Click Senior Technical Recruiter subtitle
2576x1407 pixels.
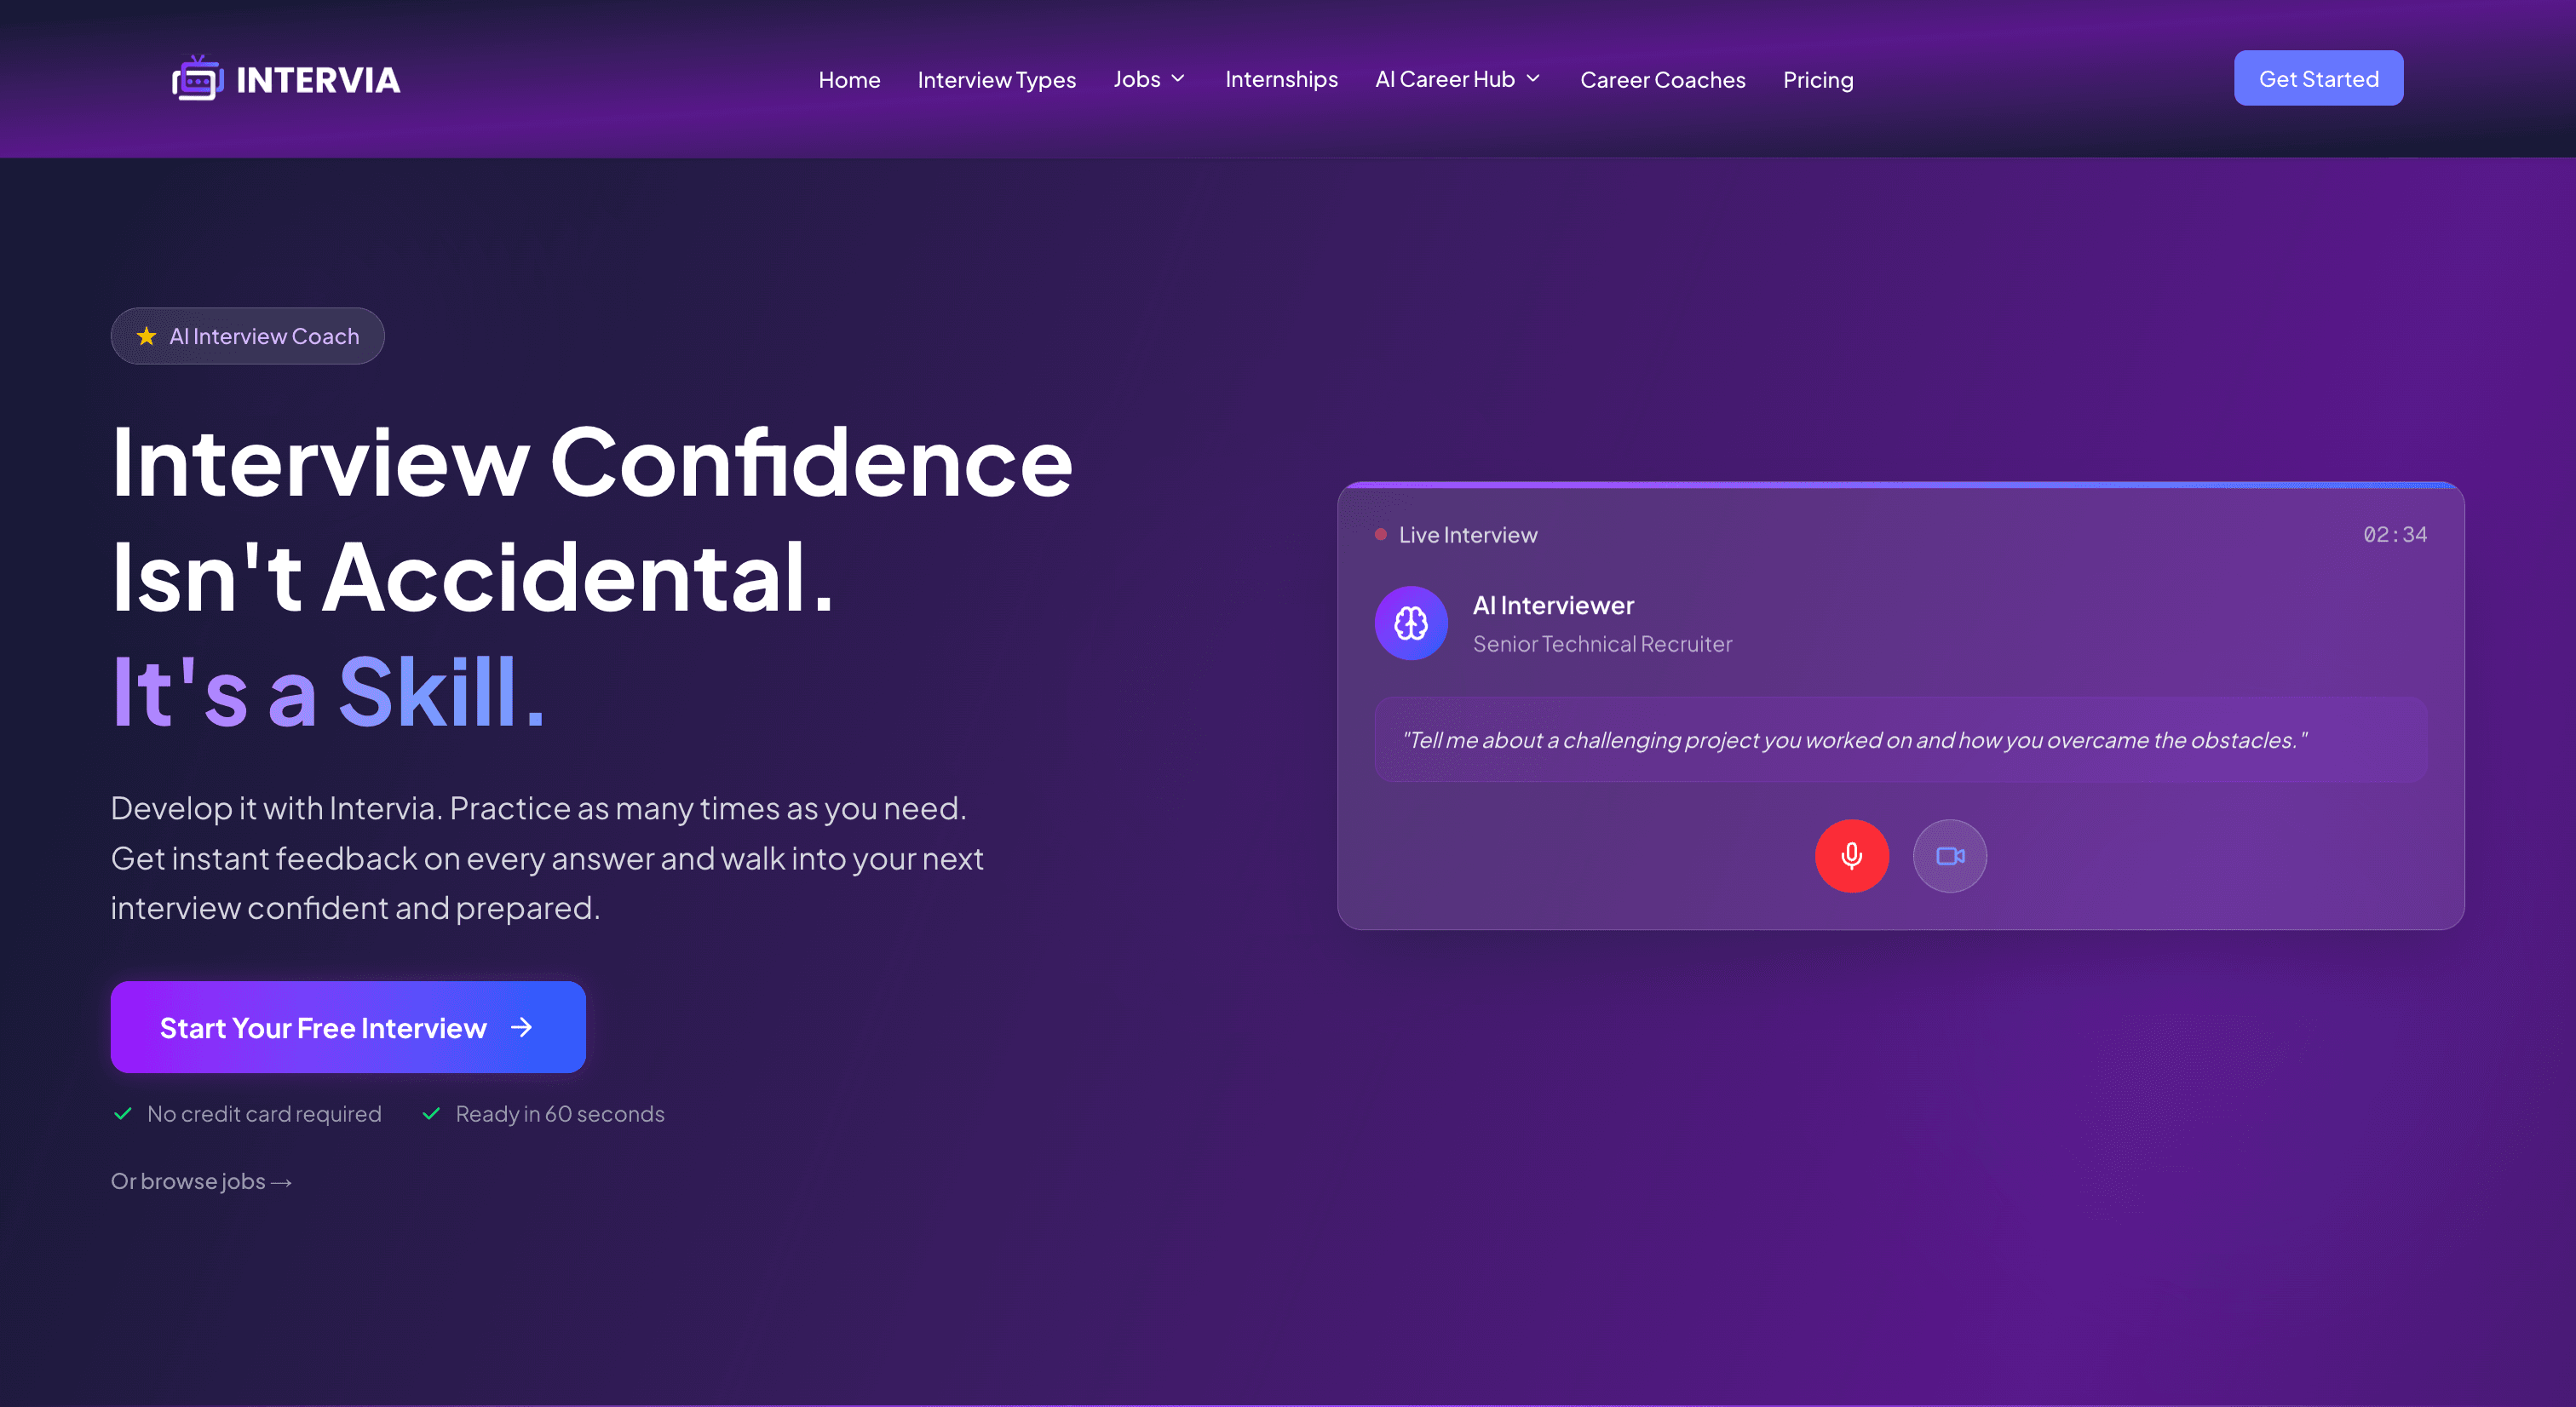1602,644
